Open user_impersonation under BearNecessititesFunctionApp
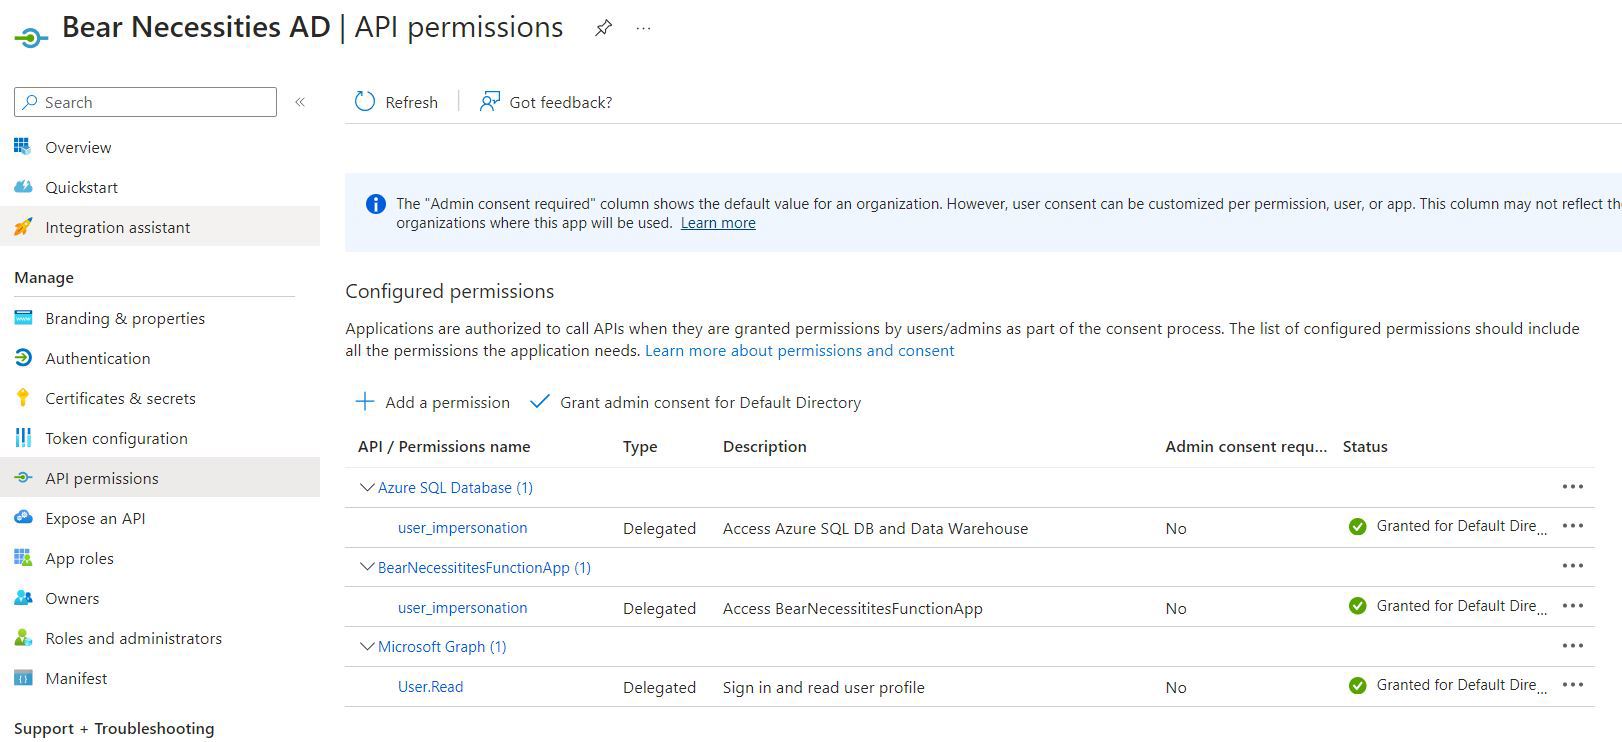 pos(462,608)
